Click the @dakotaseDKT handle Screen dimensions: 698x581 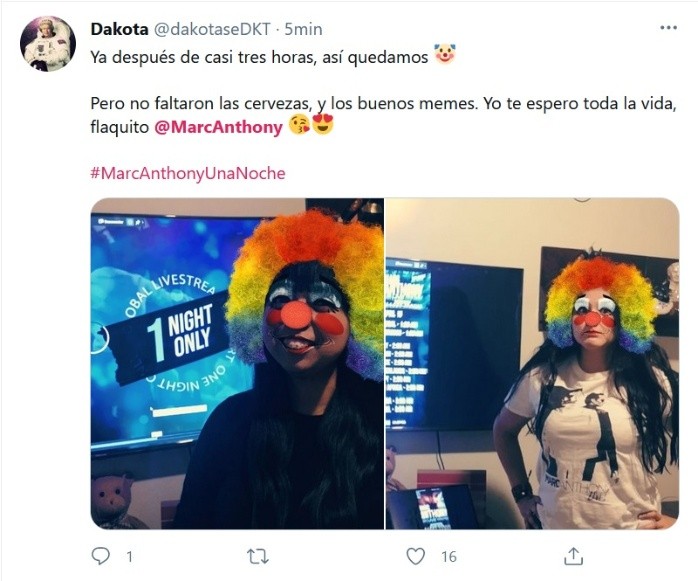[212, 29]
